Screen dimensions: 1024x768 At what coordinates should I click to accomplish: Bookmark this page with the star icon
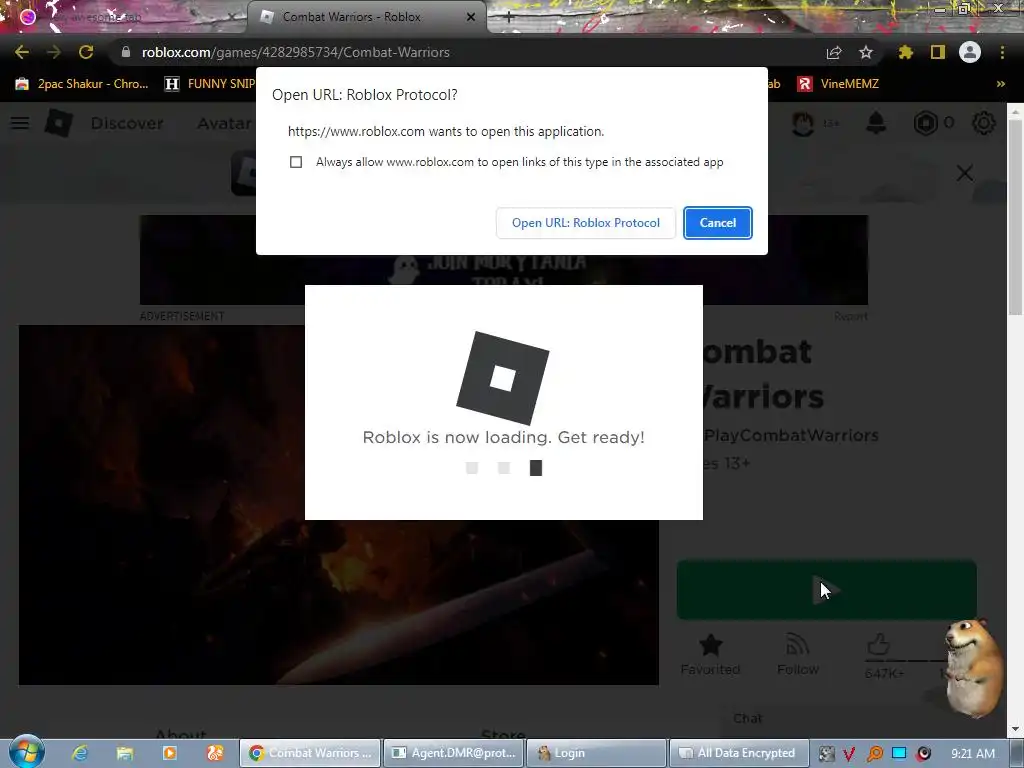point(866,52)
